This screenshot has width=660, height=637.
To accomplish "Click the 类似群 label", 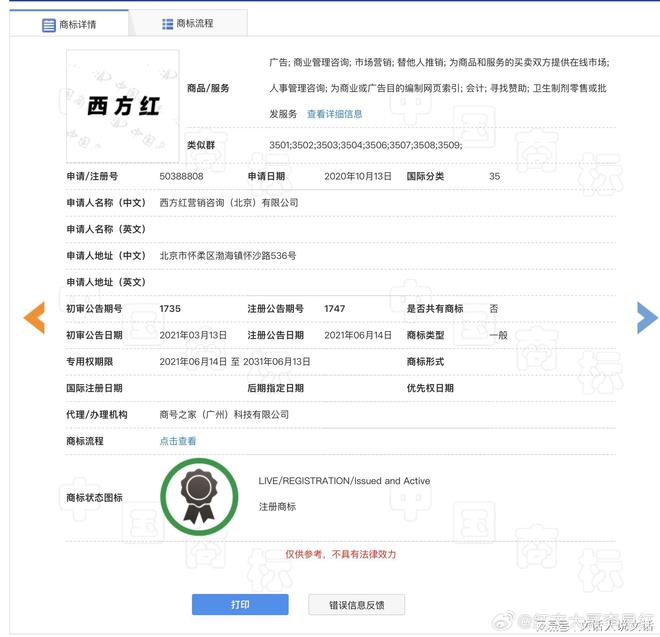I will [201, 145].
